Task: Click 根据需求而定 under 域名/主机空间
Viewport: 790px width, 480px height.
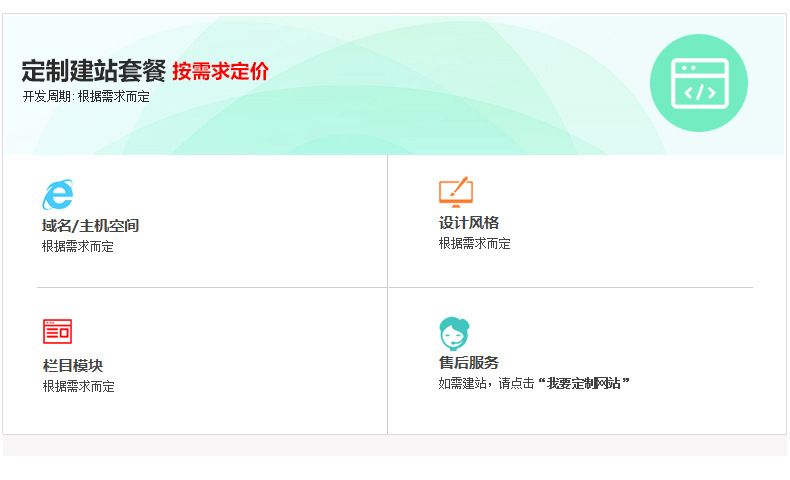Action: 78,247
